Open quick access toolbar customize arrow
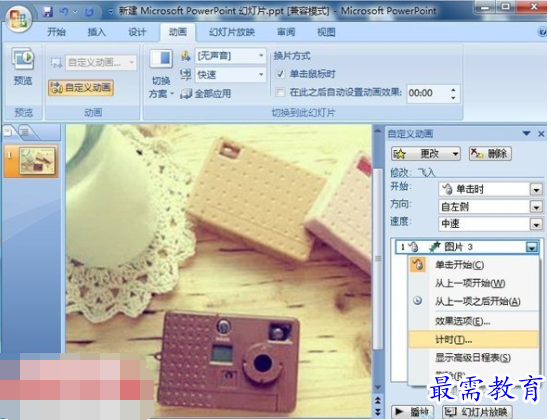This screenshot has width=551, height=420. click(111, 12)
